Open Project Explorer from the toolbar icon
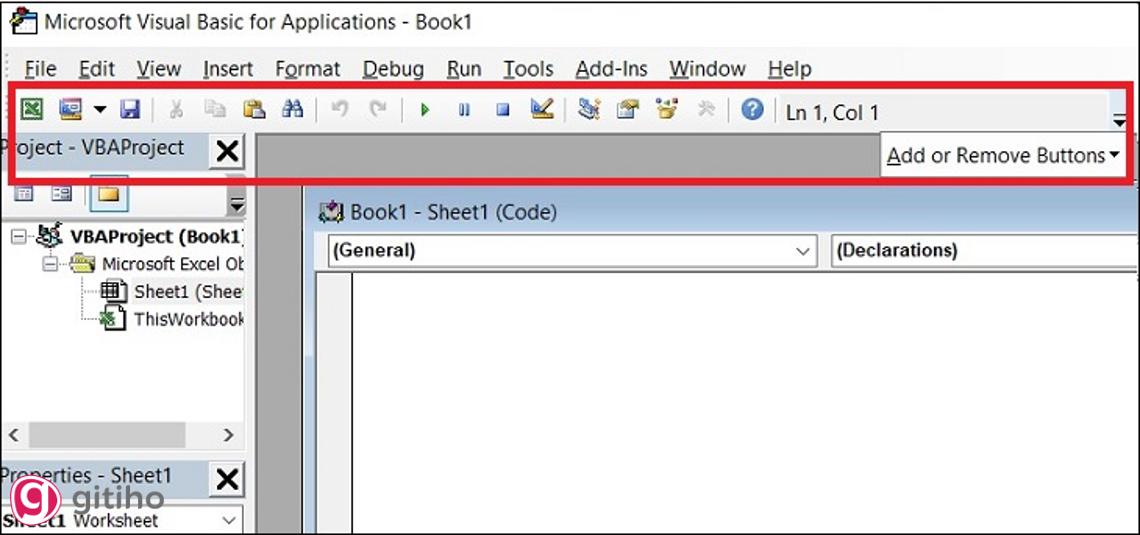 pyautogui.click(x=589, y=110)
